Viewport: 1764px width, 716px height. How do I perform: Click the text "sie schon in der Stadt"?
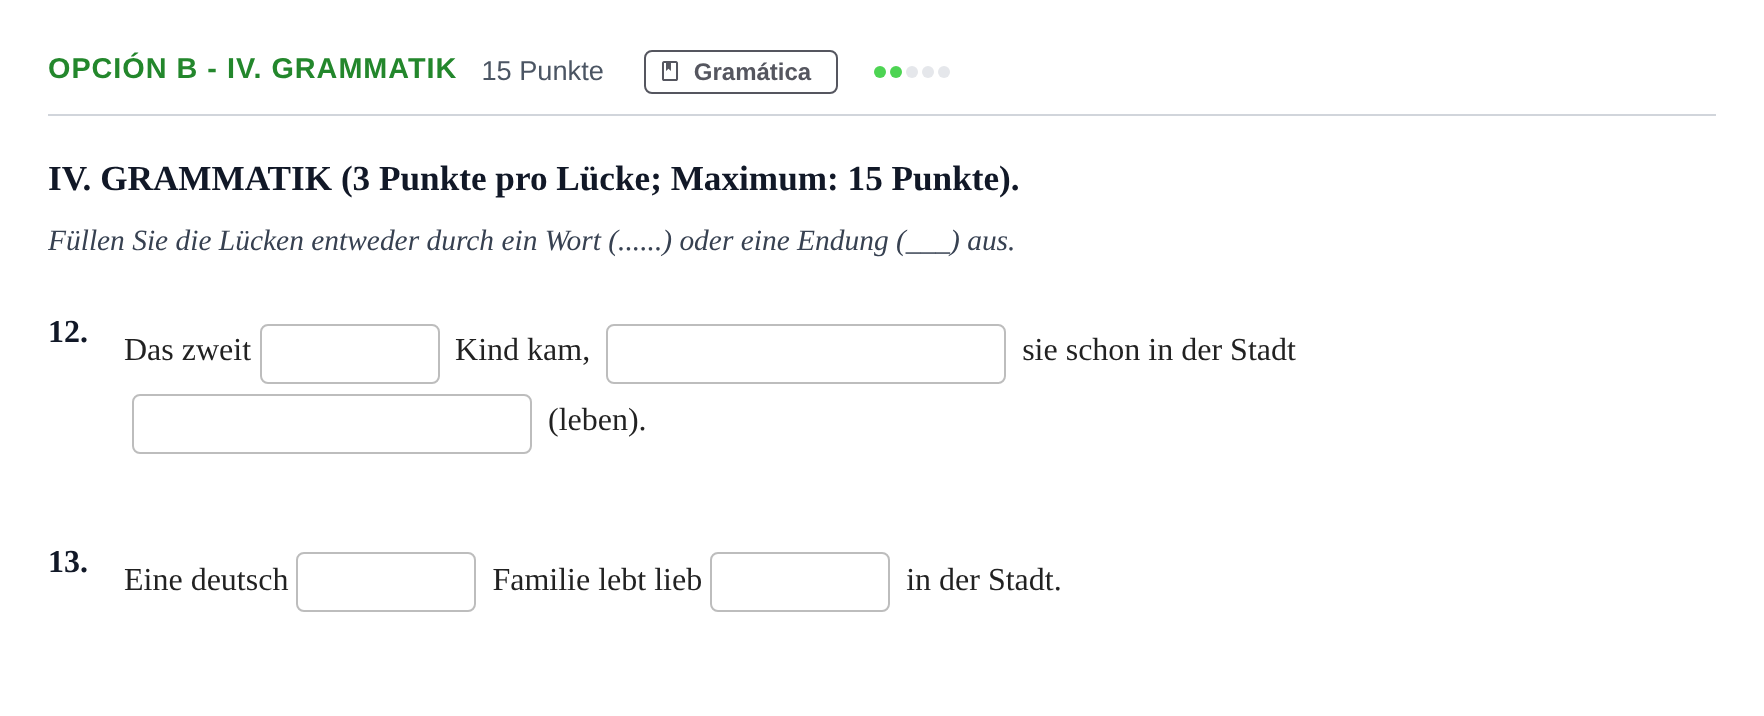point(1159,350)
